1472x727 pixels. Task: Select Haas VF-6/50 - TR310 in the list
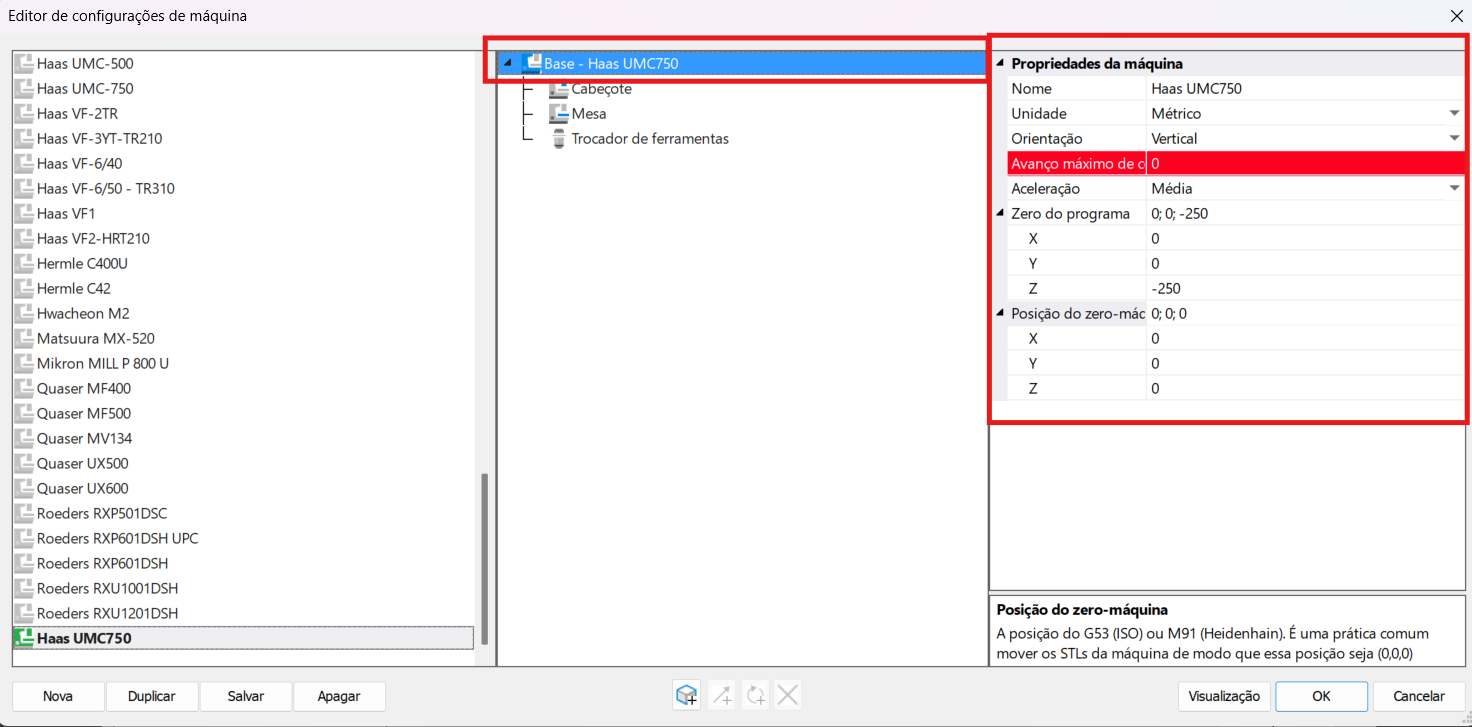[106, 188]
